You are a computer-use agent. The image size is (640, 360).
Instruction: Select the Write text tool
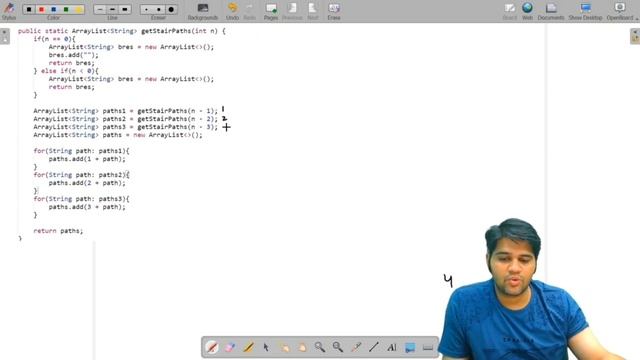tap(392, 347)
